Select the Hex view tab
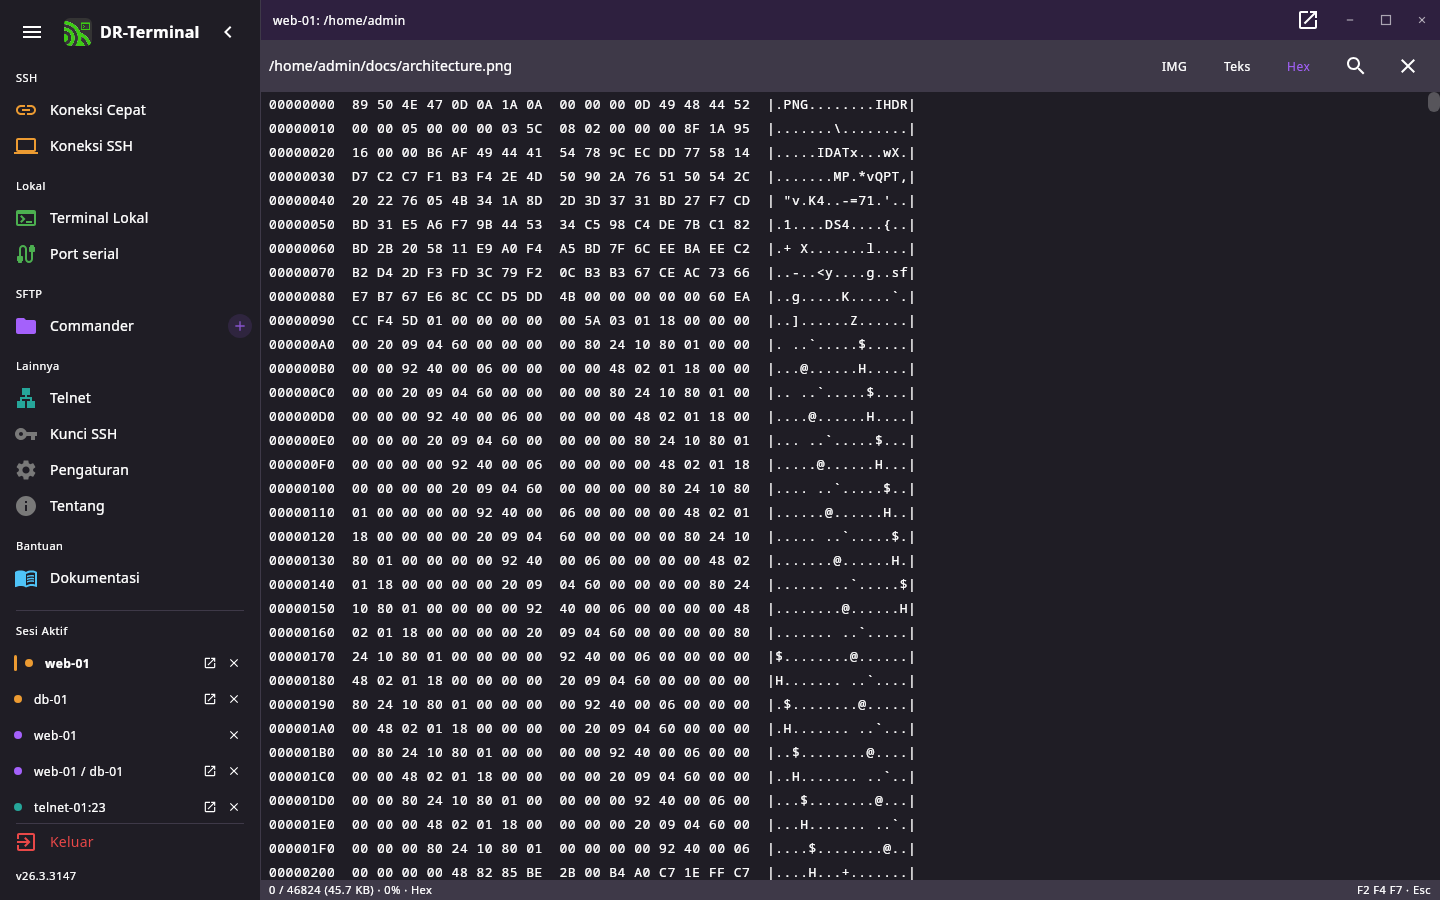 (1298, 66)
